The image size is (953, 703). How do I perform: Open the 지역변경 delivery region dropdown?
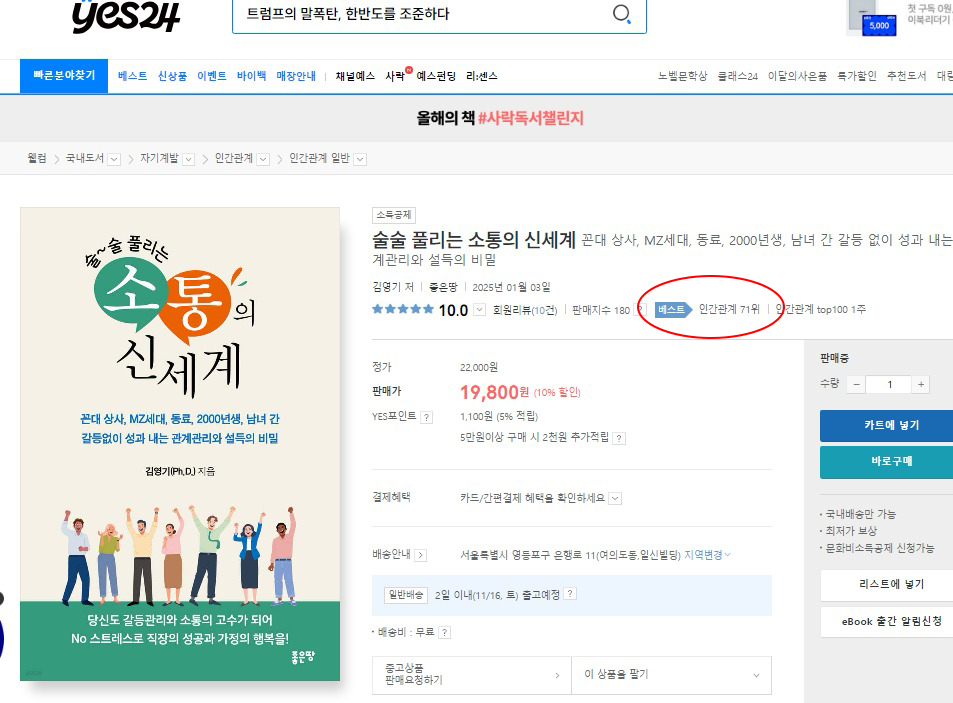click(x=707, y=555)
